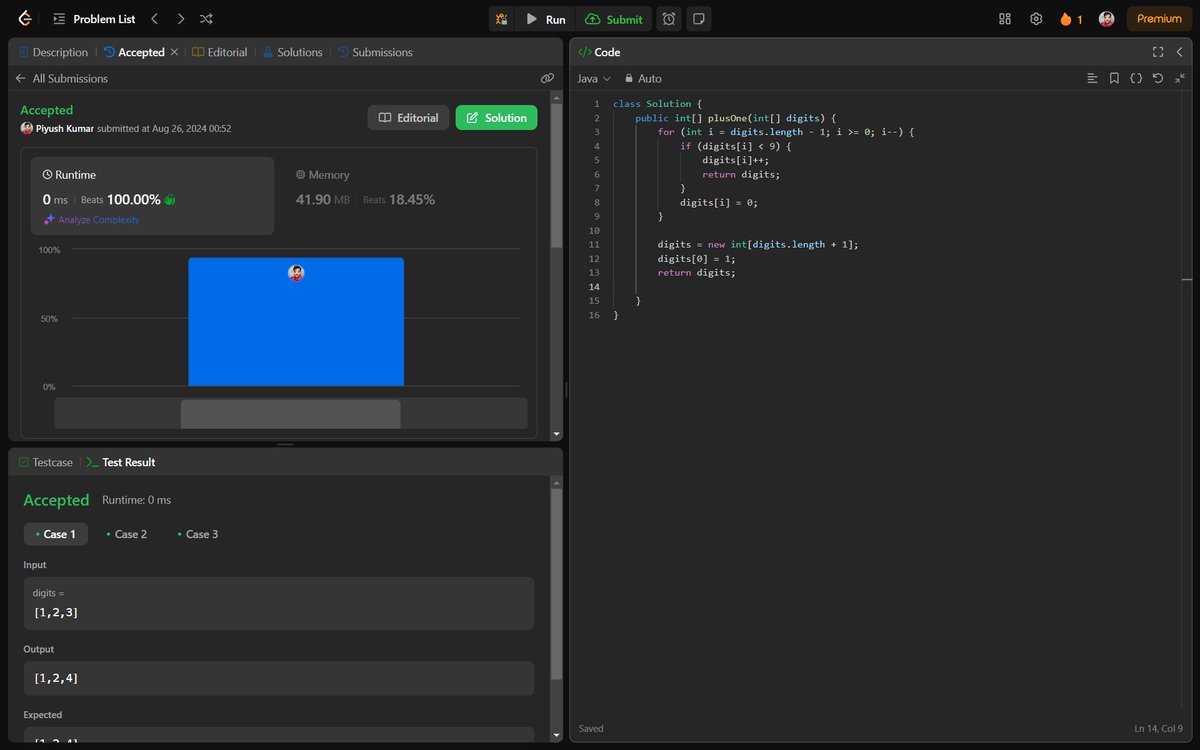Close the Accepted tab
This screenshot has width=1200, height=750.
[174, 52]
